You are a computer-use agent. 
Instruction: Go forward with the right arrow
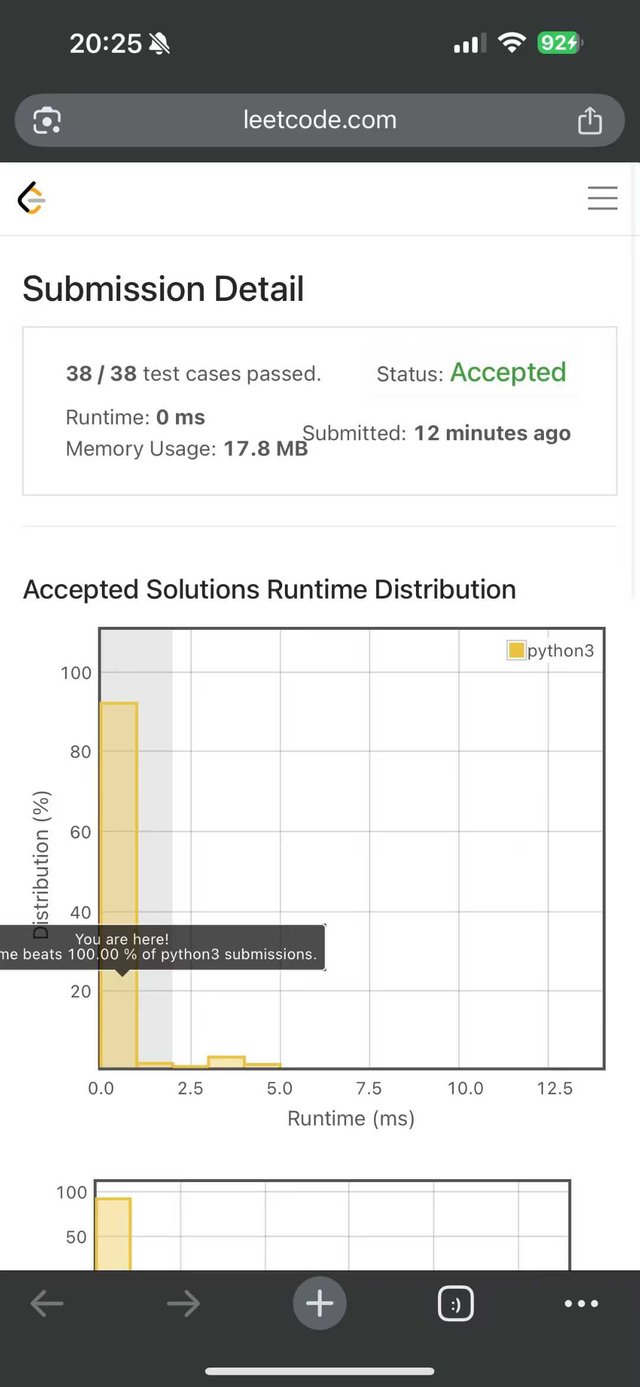pos(183,1303)
